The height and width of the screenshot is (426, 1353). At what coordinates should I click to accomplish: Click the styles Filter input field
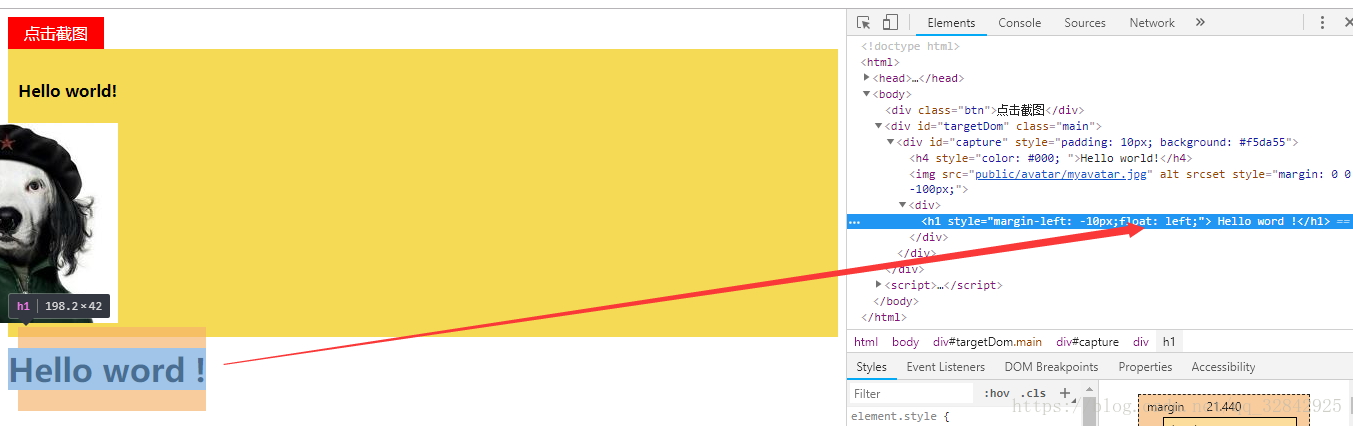(911, 394)
